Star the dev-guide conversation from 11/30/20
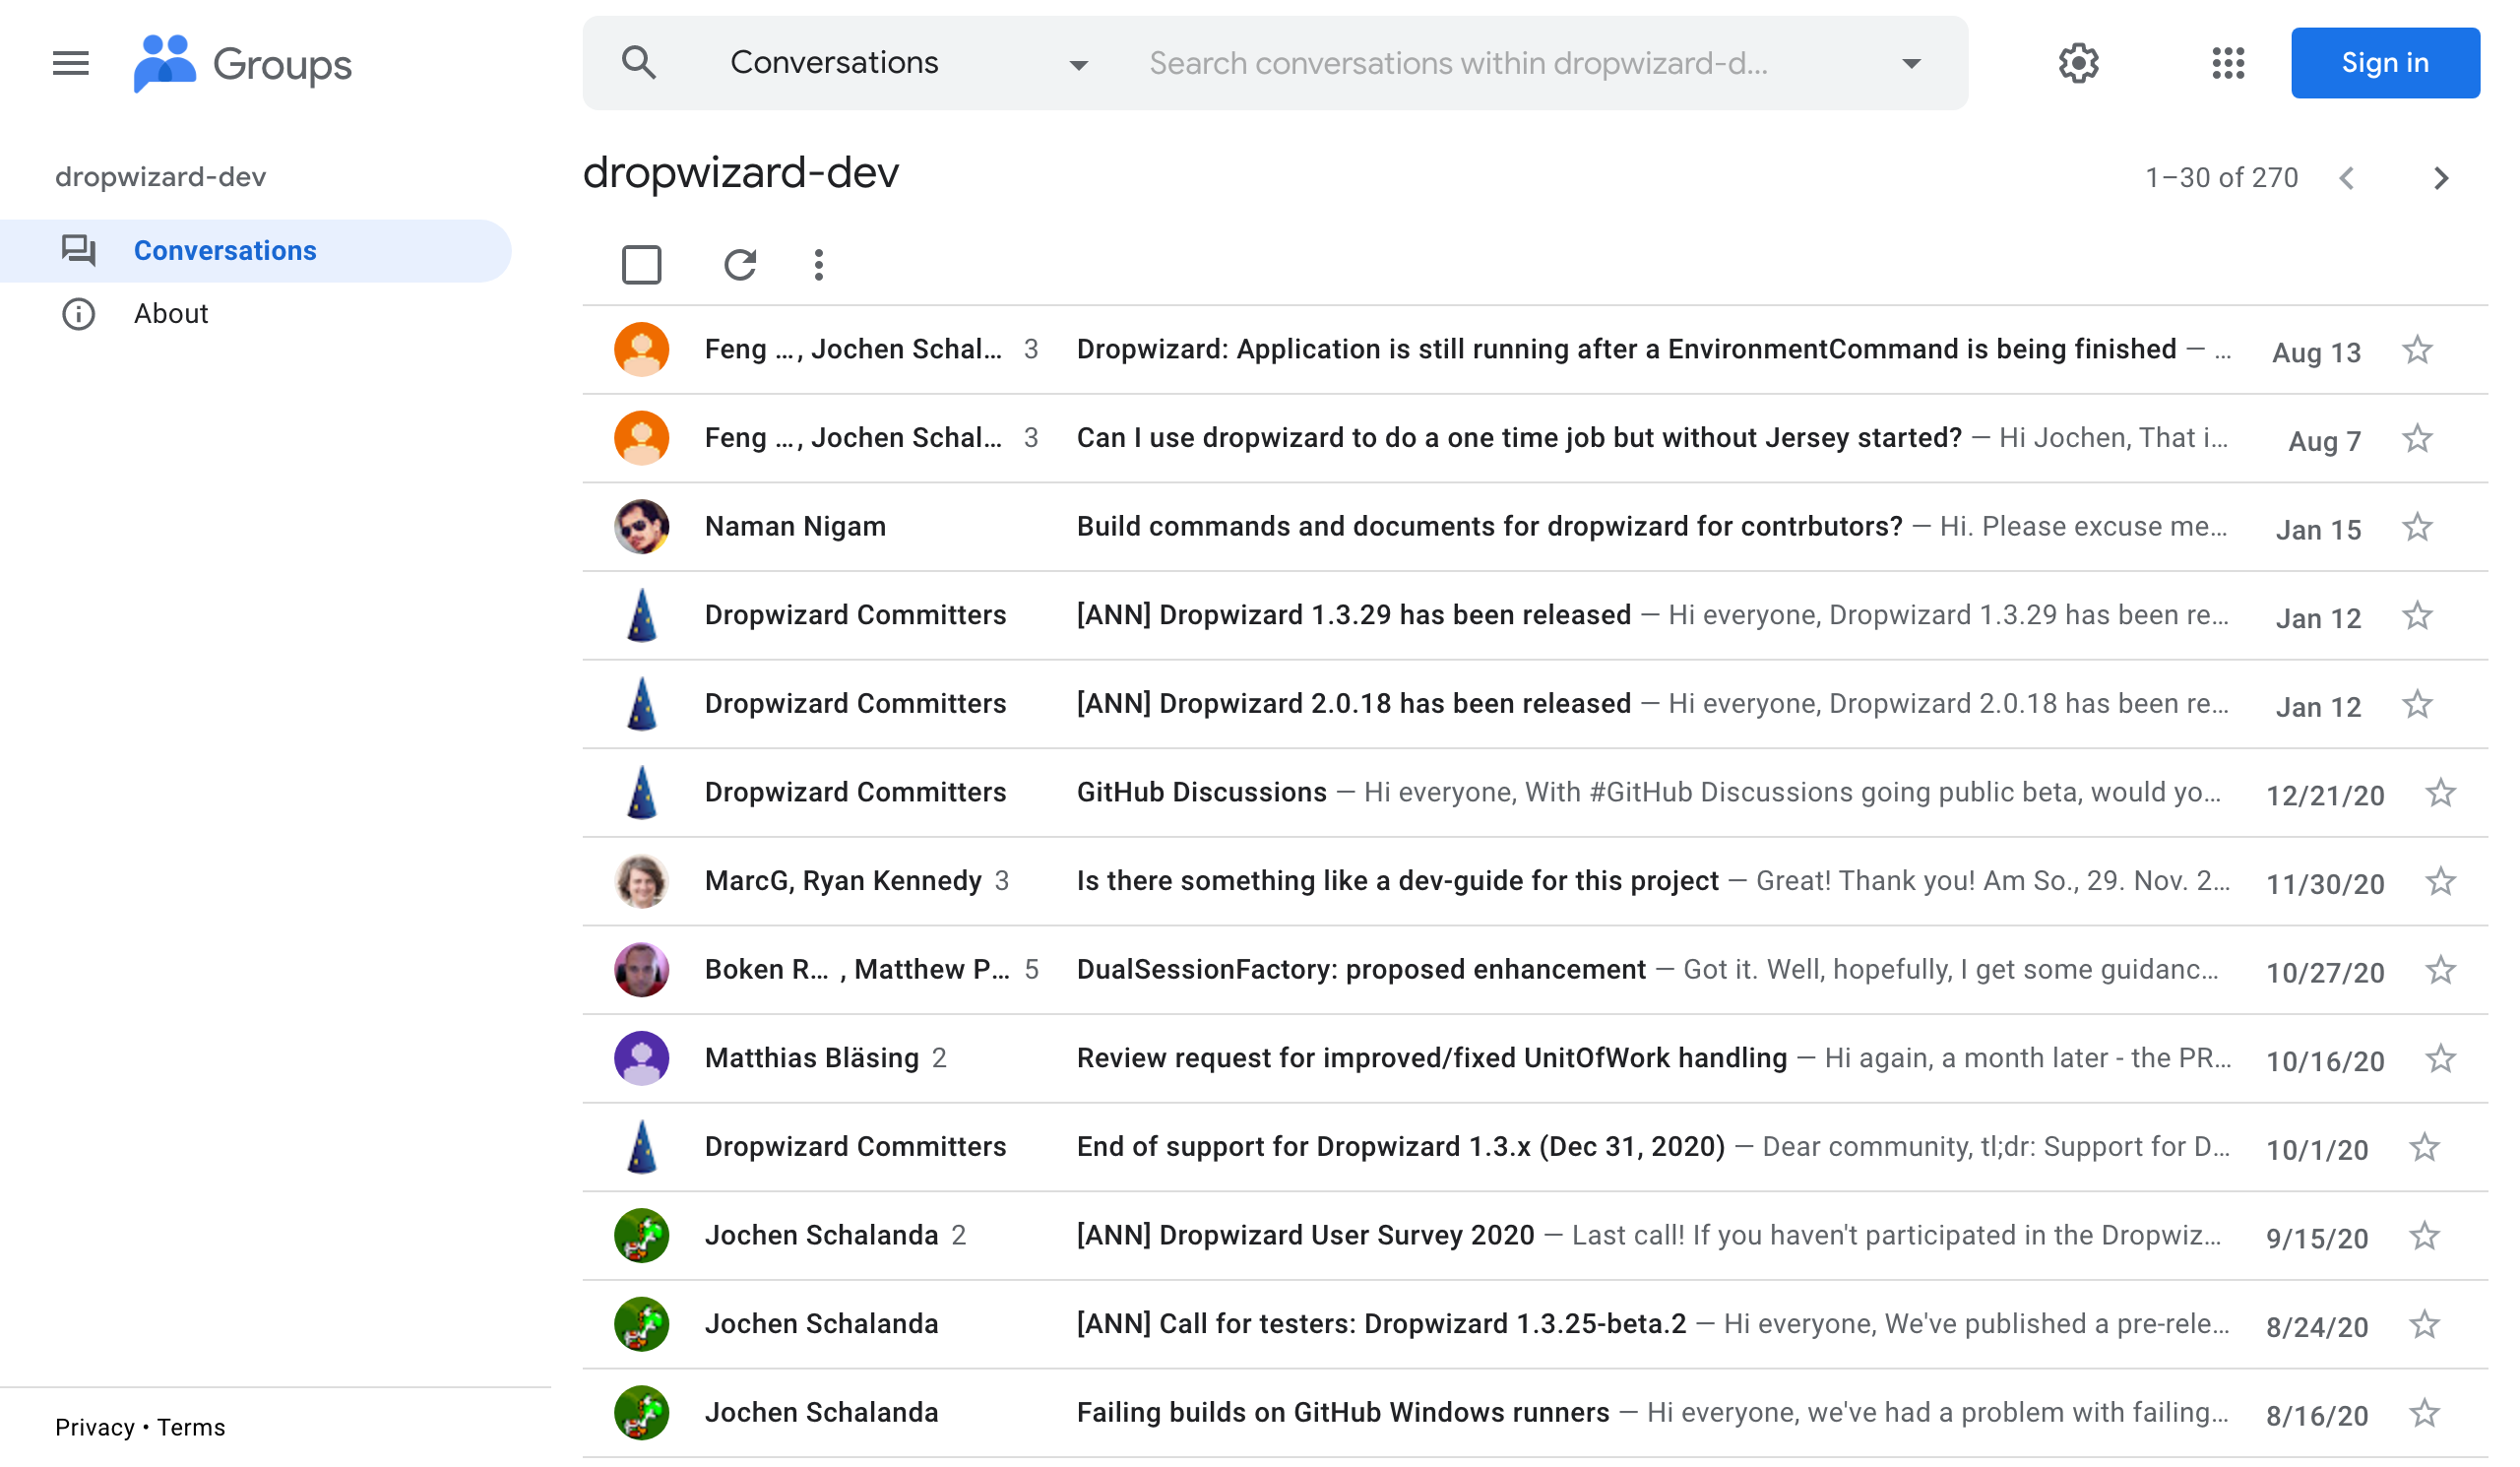Viewport: 2520px width, 1467px height. pos(2440,881)
